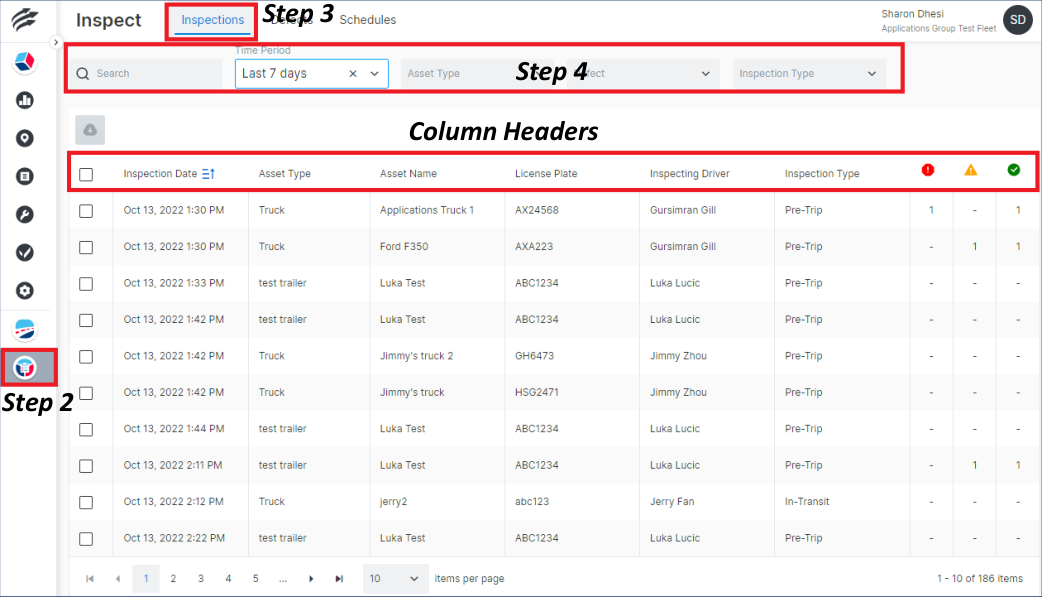Open the wrench maintenance icon in sidebar
Screen dimensions: 1042x597
[23, 214]
